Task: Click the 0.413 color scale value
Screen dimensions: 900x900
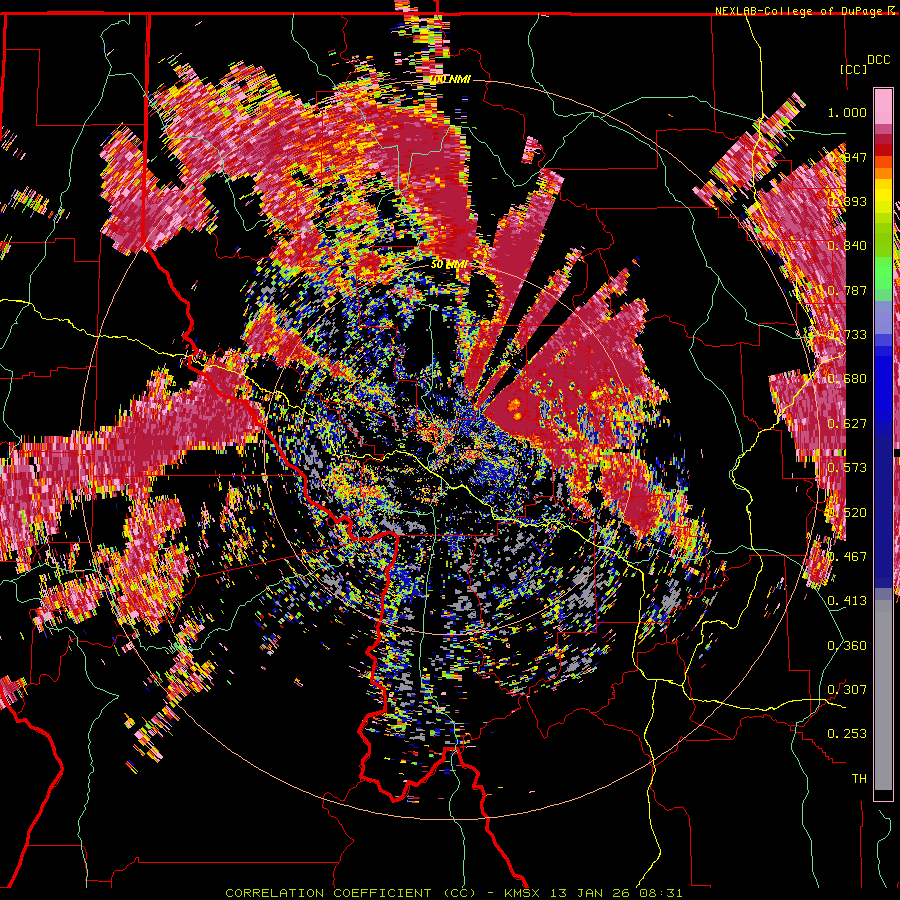Action: (x=847, y=601)
